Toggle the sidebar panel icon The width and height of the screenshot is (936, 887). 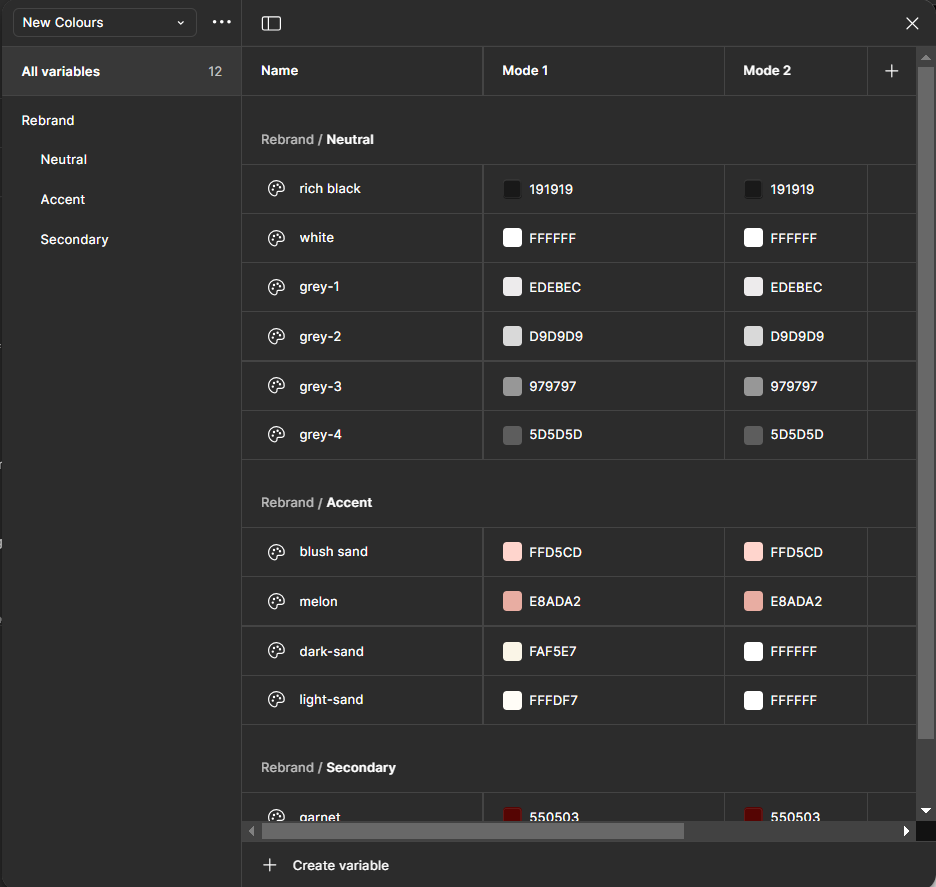[x=271, y=23]
